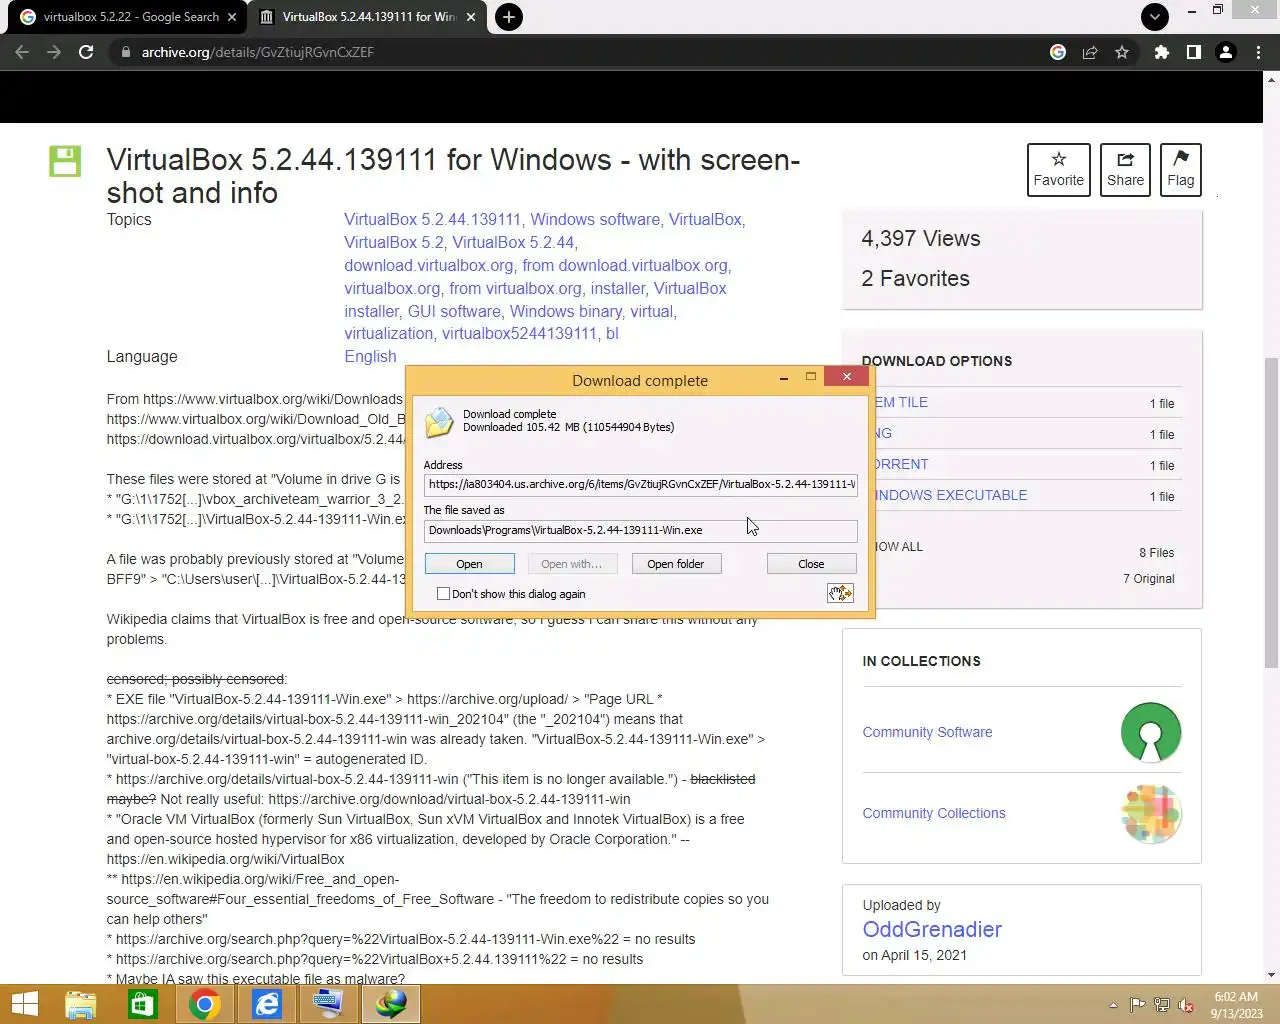Click the green software floppy icon beside title
Image resolution: width=1280 pixels, height=1024 pixels.
pyautogui.click(x=65, y=161)
